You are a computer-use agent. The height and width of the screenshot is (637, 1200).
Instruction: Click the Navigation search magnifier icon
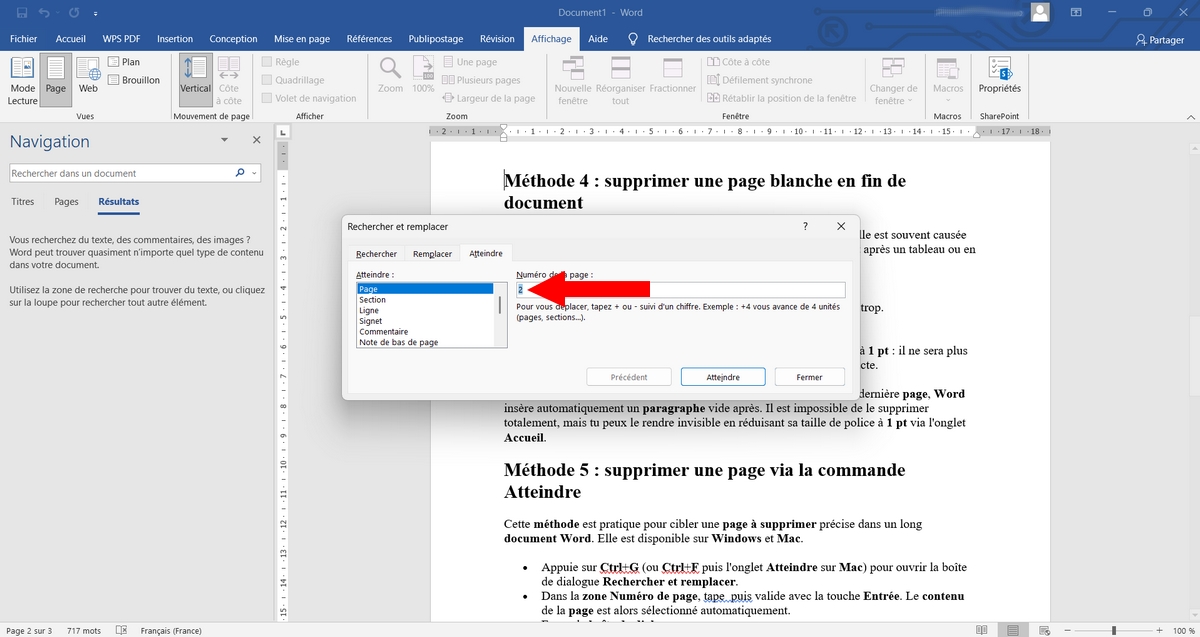240,173
